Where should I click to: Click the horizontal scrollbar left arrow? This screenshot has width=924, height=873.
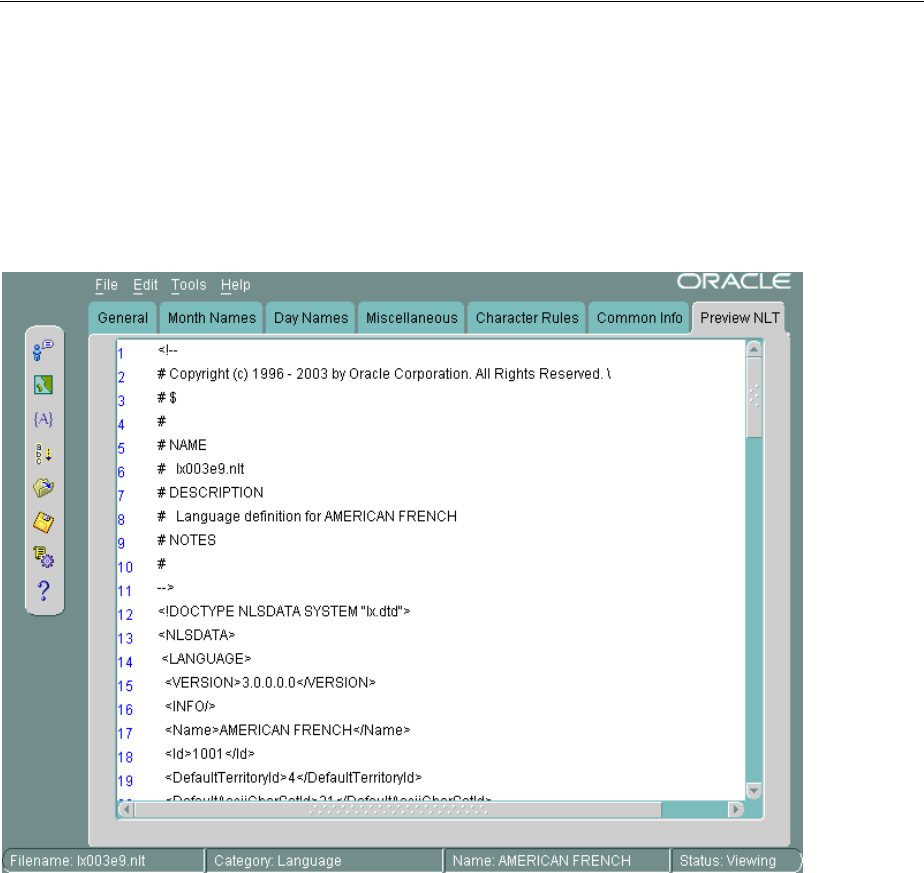point(126,809)
